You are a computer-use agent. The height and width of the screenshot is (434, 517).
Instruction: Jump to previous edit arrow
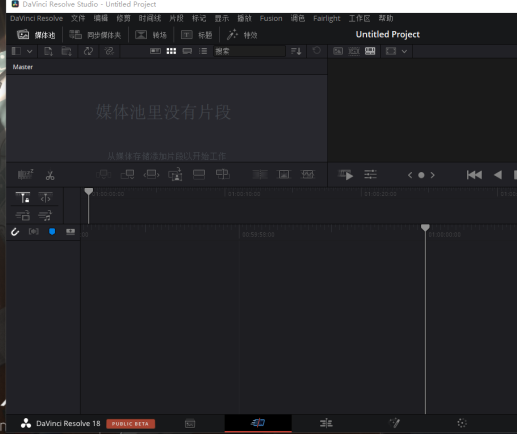click(410, 175)
